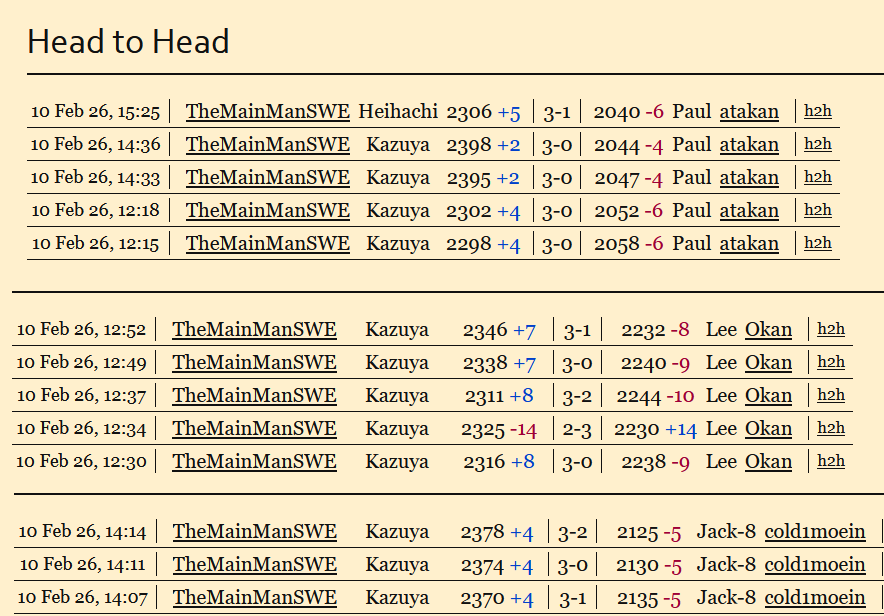Select the +14 rating change
Image resolution: width=884 pixels, height=616 pixels.
point(681,430)
